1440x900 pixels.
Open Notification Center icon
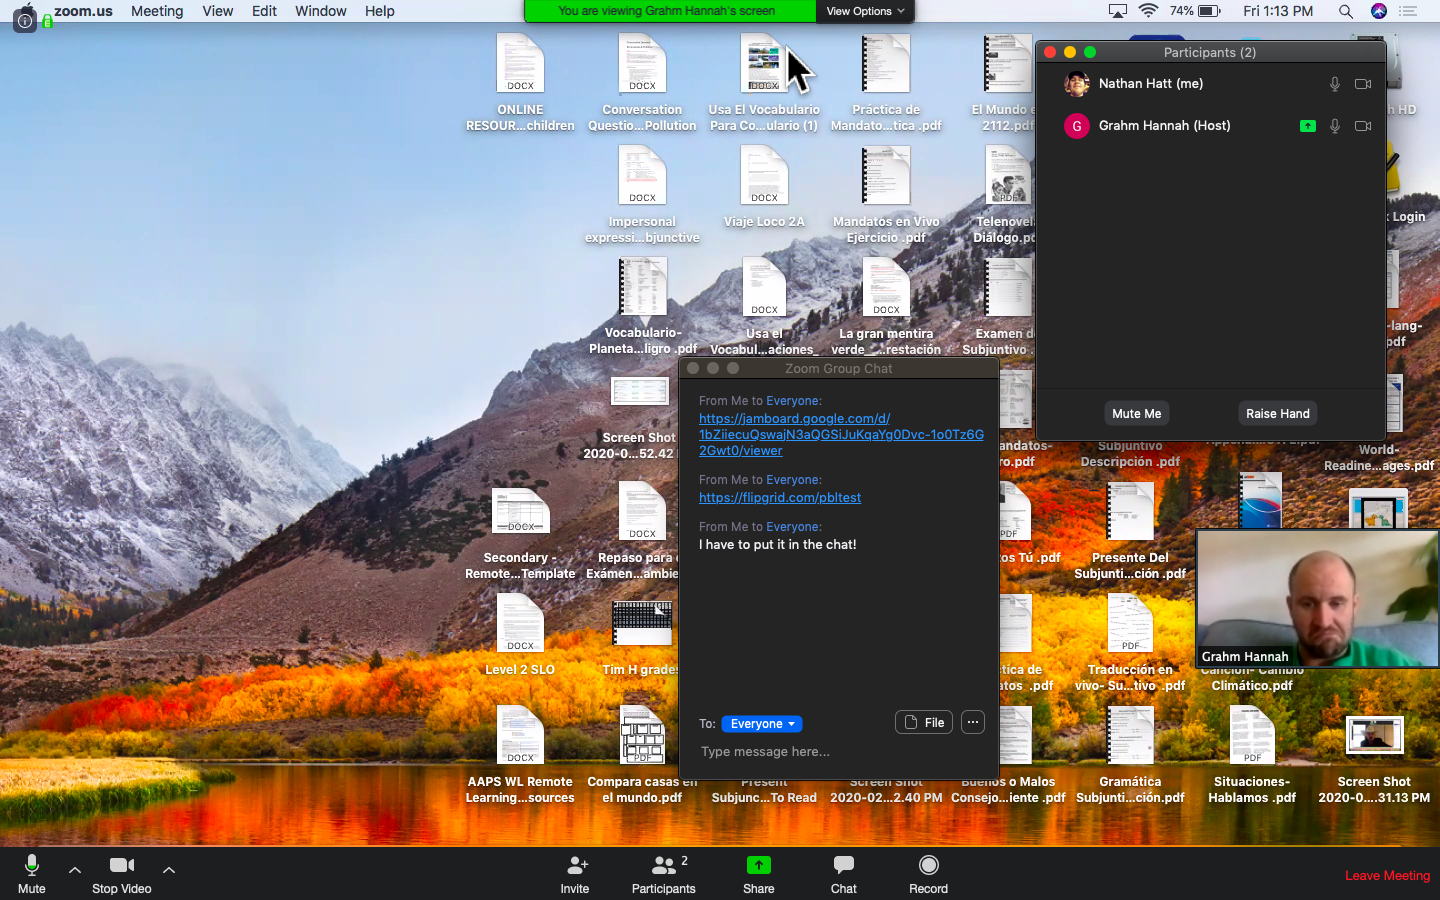tap(1409, 11)
